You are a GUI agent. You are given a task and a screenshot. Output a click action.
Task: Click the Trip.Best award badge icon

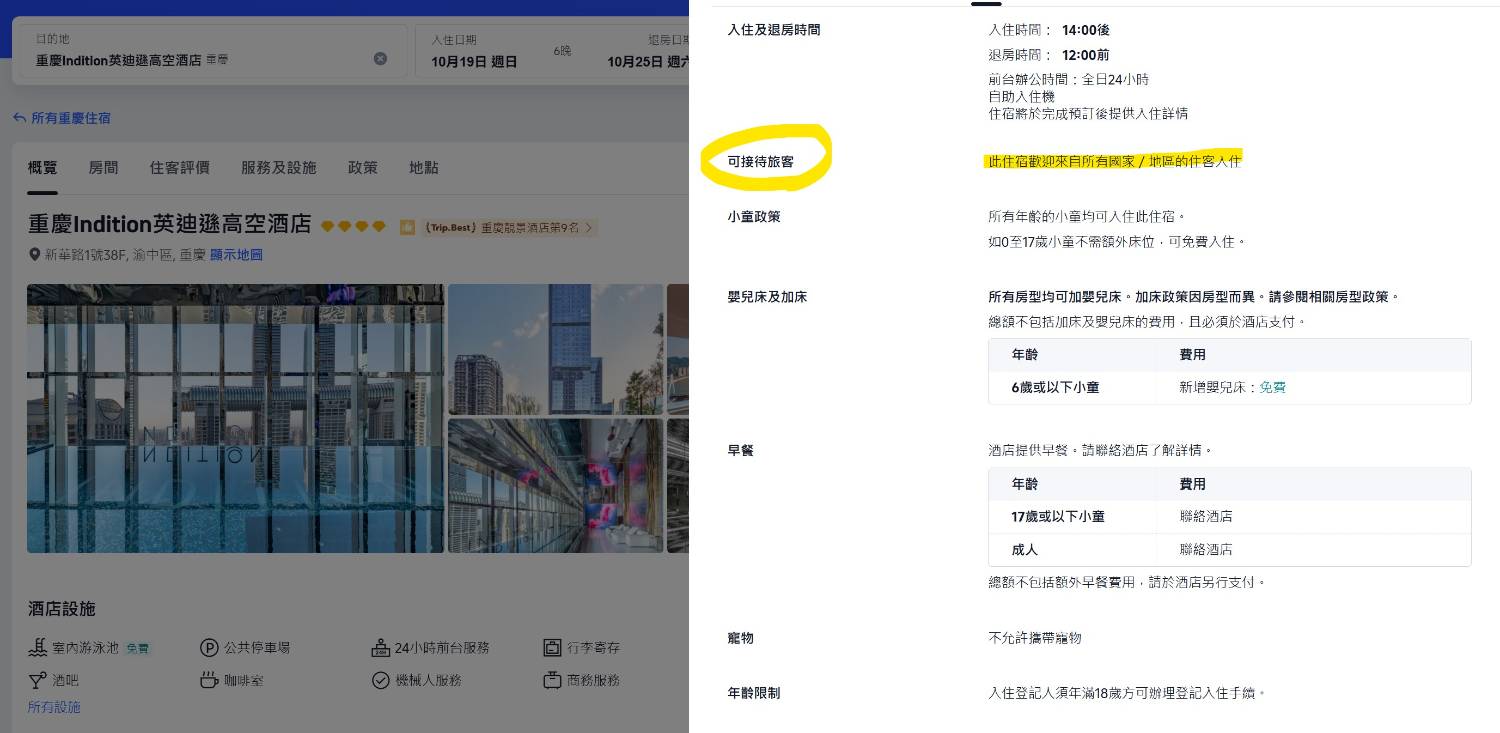407,228
